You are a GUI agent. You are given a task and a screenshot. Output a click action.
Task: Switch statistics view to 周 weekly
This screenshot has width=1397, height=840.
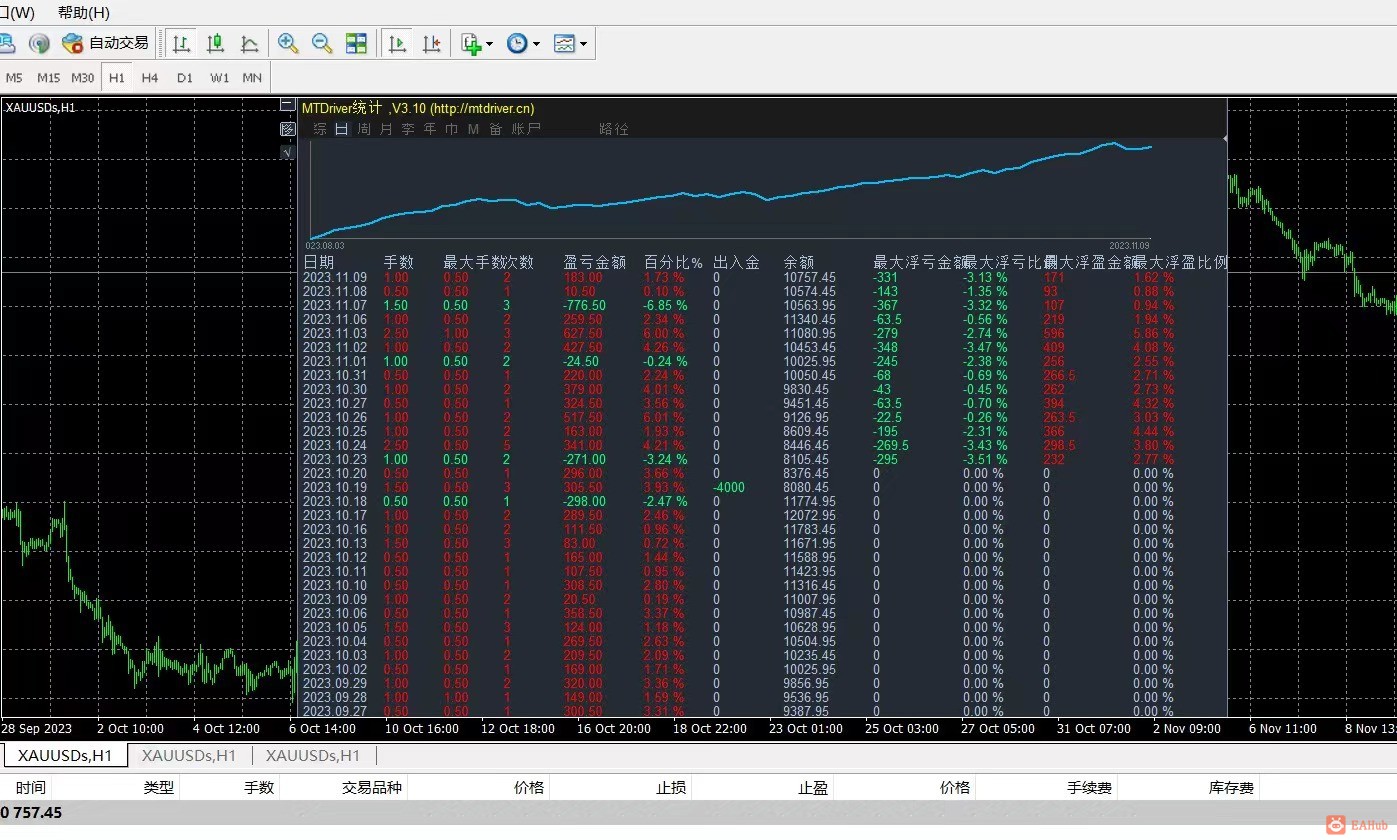coord(364,128)
